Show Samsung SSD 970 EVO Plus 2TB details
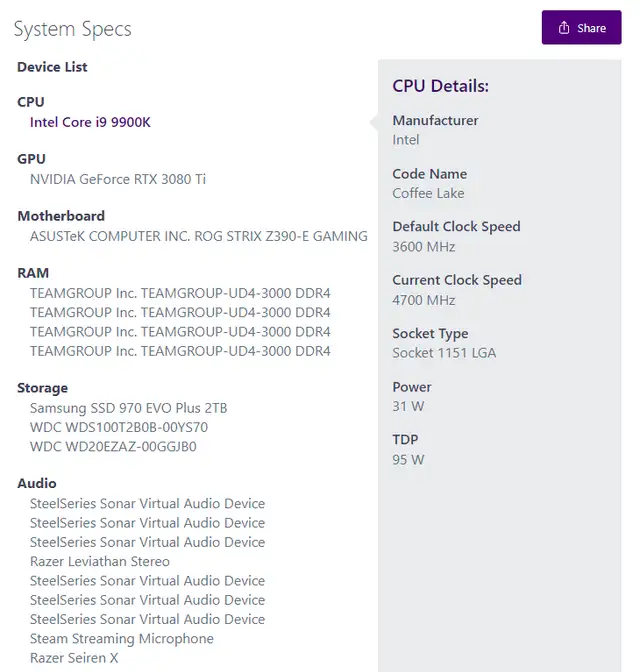Image resolution: width=640 pixels, height=672 pixels. [x=128, y=408]
